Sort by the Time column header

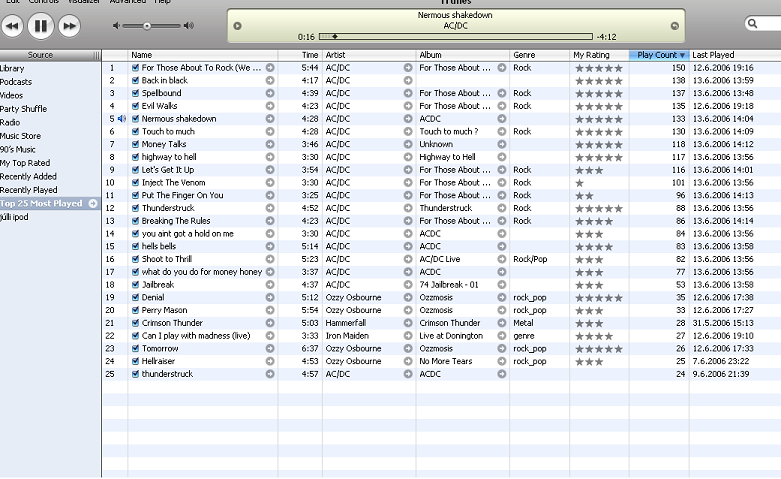point(300,55)
